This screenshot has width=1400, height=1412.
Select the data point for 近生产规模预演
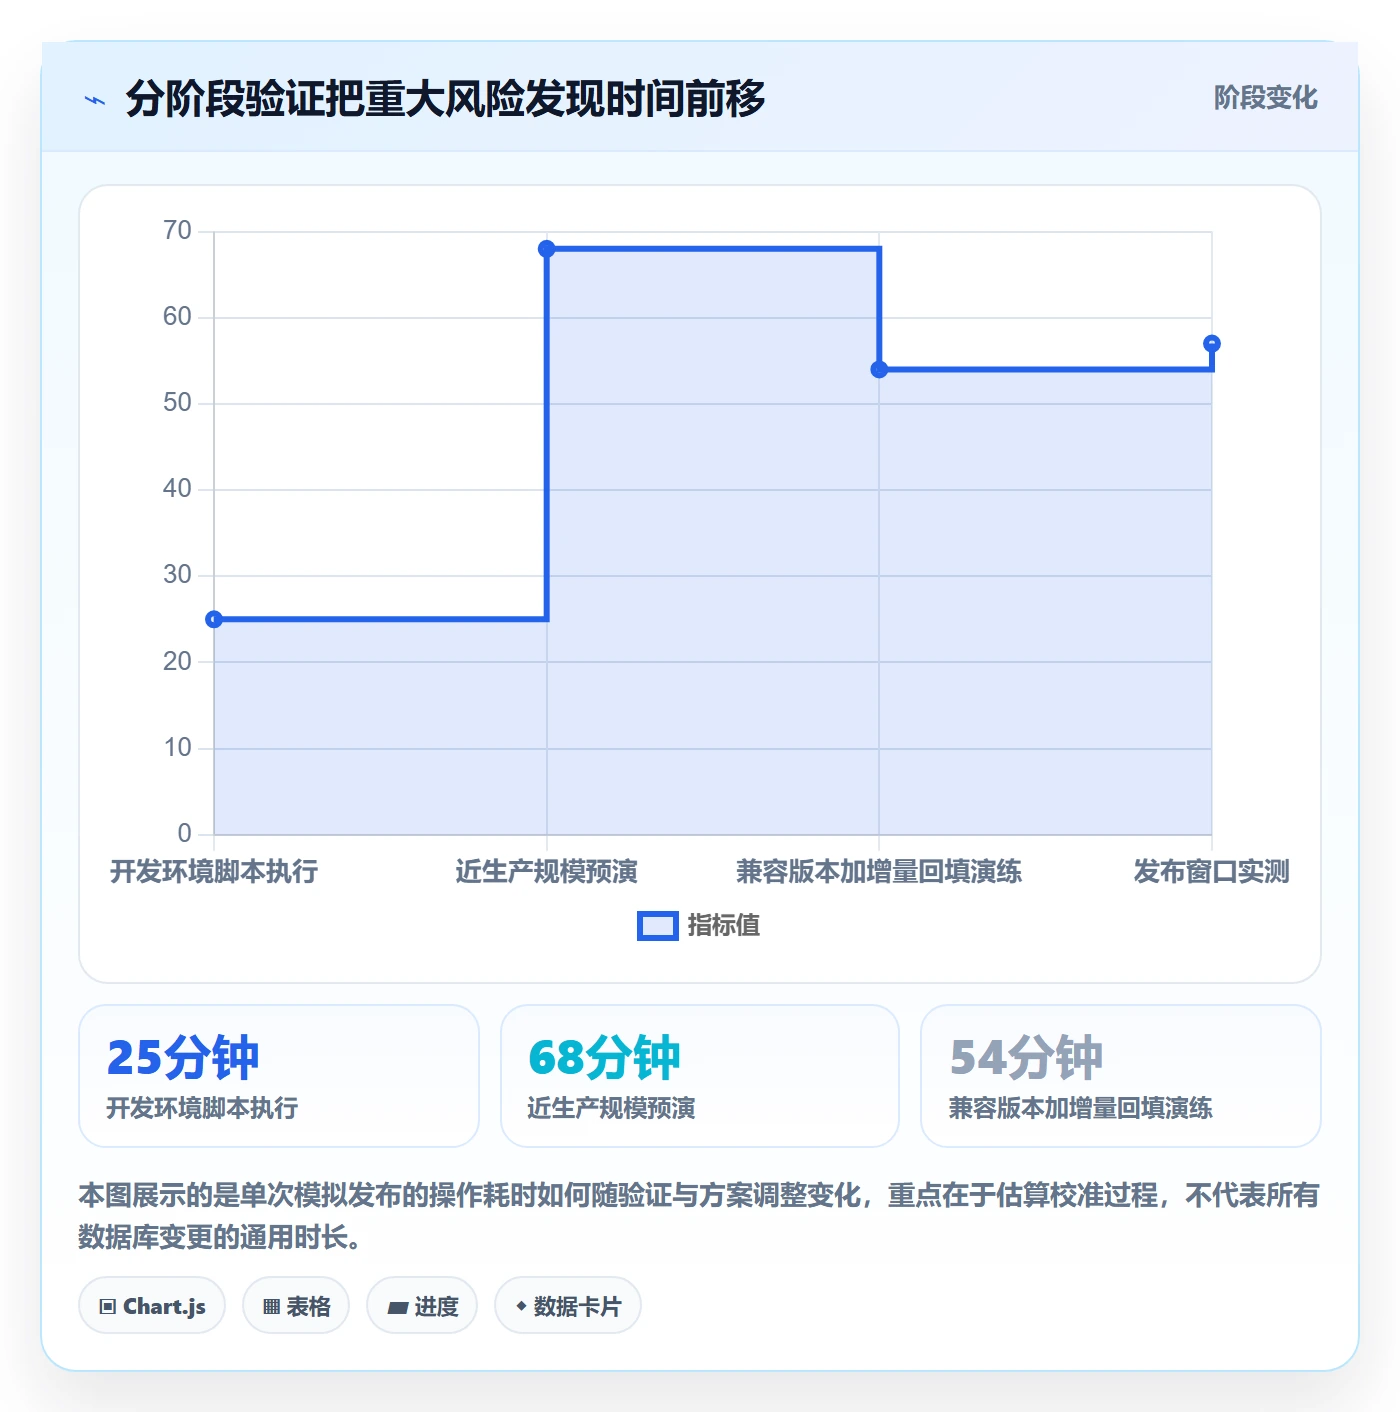click(x=547, y=249)
